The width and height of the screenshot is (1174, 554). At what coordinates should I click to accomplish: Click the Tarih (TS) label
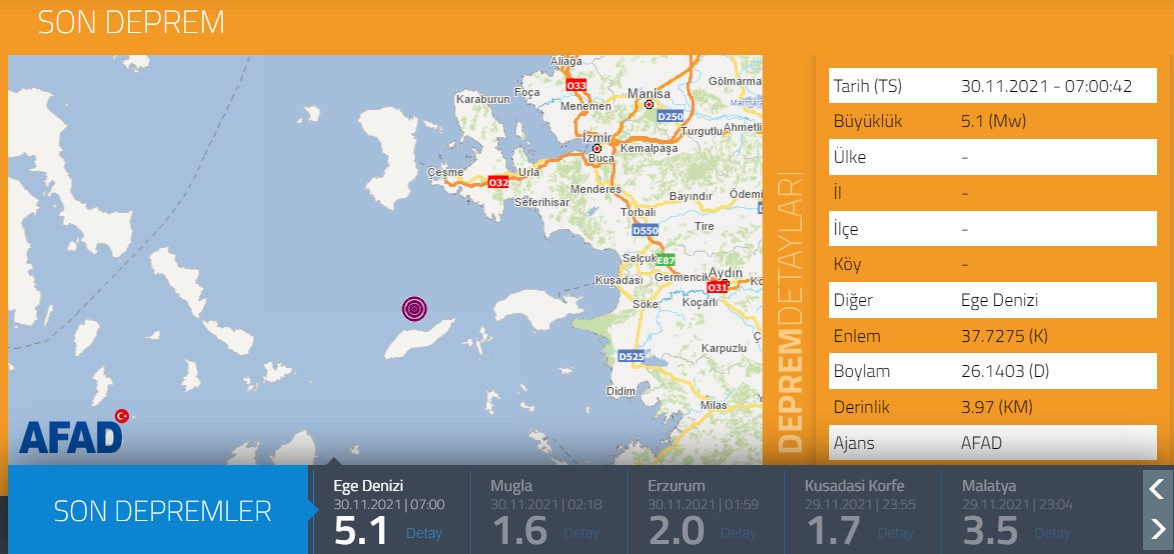pos(868,86)
